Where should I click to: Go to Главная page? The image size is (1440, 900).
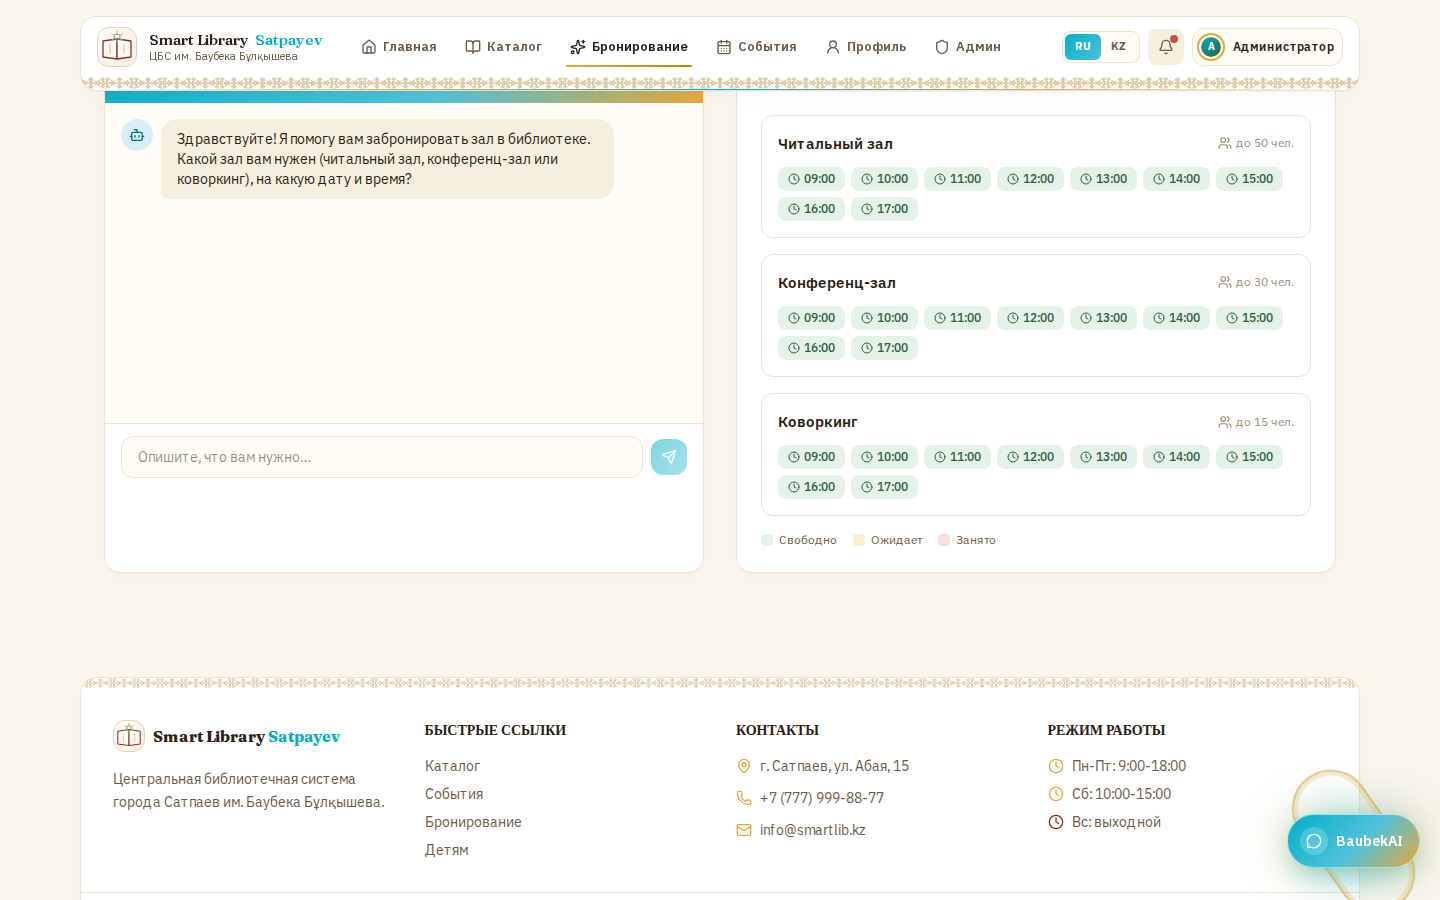tap(399, 47)
